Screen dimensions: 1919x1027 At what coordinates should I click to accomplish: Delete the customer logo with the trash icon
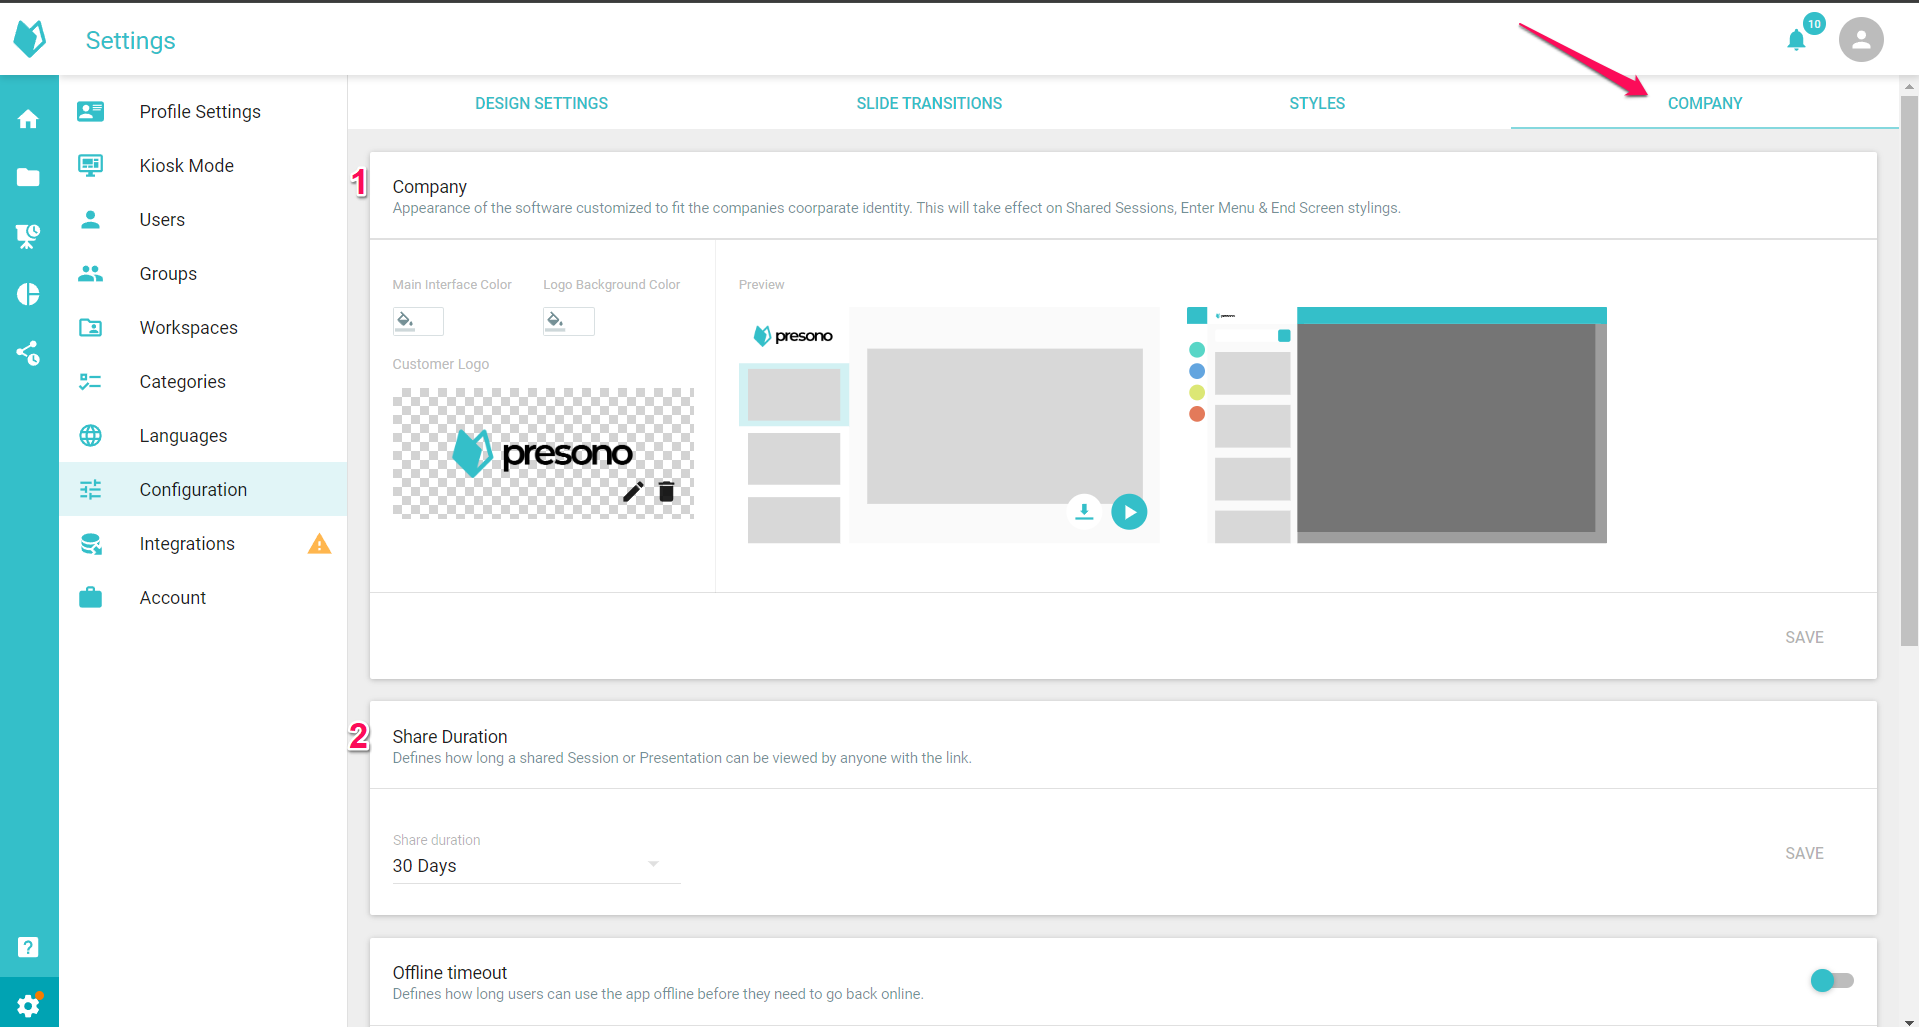click(666, 491)
